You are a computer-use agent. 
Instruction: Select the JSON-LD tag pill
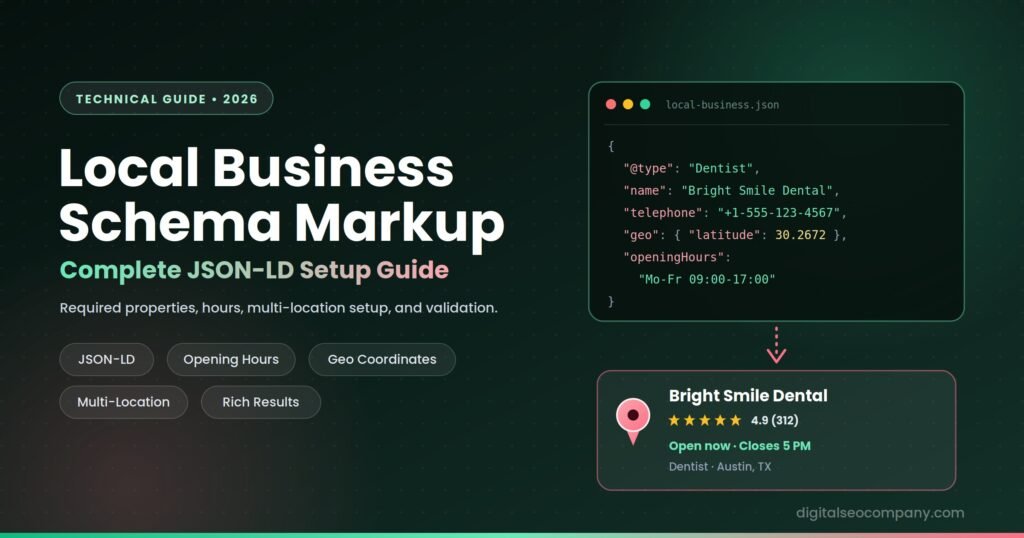click(x=106, y=359)
